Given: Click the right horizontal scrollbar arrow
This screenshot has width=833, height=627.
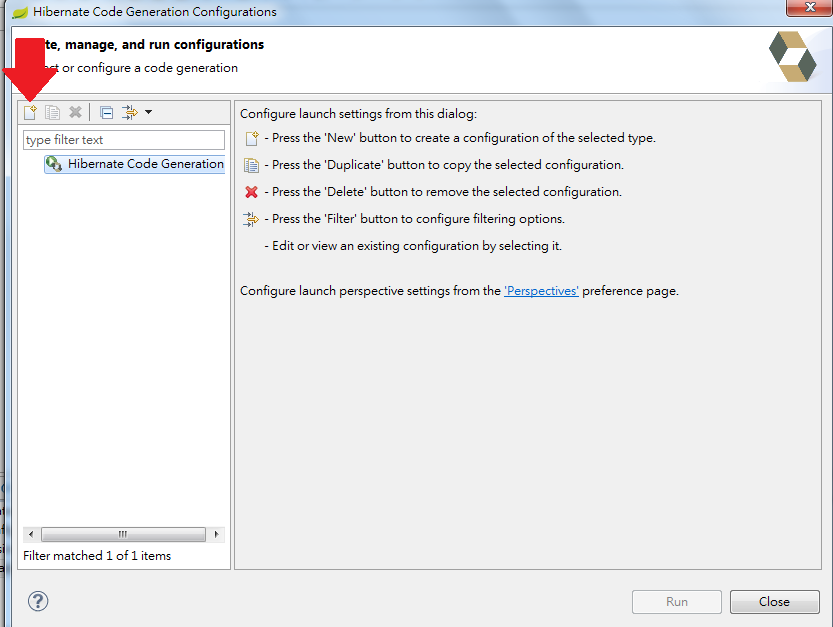Looking at the screenshot, I should [x=216, y=534].
